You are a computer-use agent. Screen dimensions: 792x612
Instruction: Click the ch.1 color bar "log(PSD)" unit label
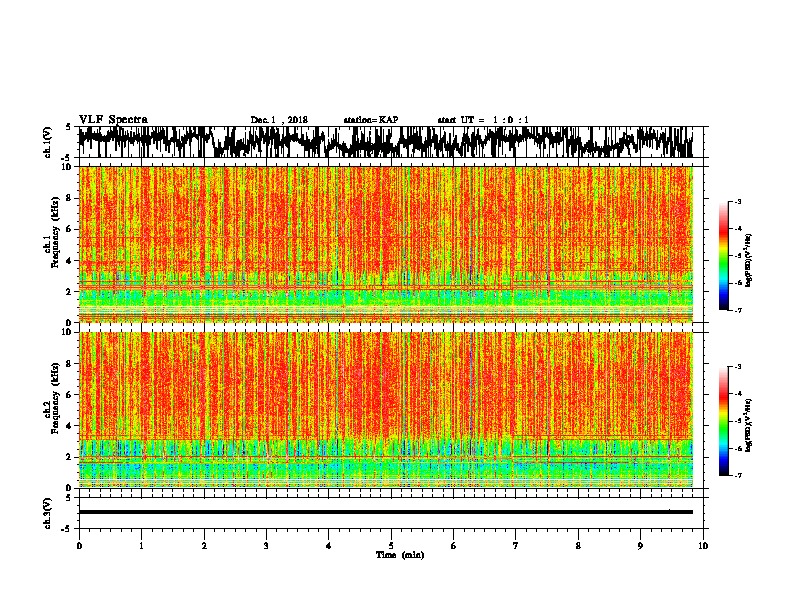tap(749, 261)
